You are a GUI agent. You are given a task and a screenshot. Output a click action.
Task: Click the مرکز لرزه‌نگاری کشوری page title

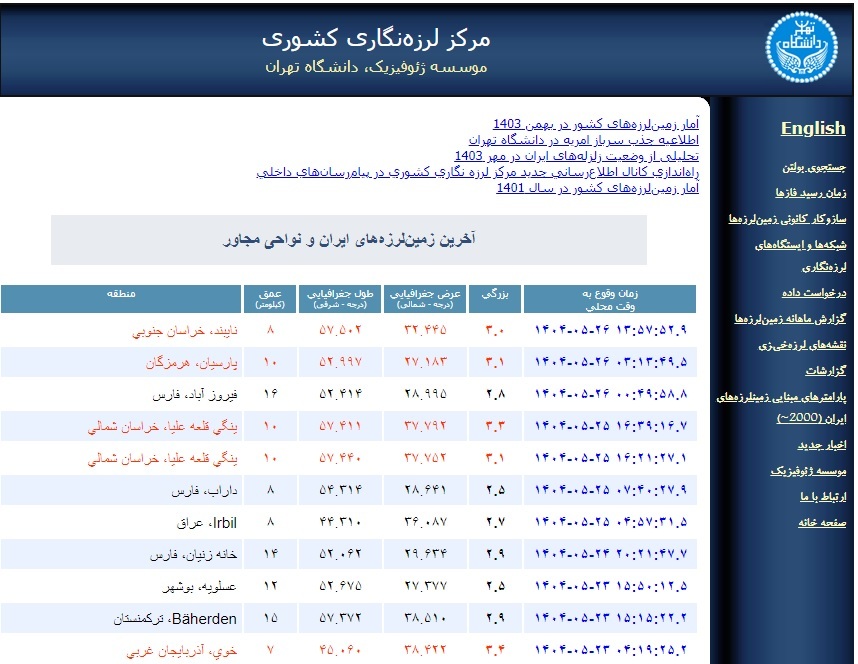click(x=376, y=38)
